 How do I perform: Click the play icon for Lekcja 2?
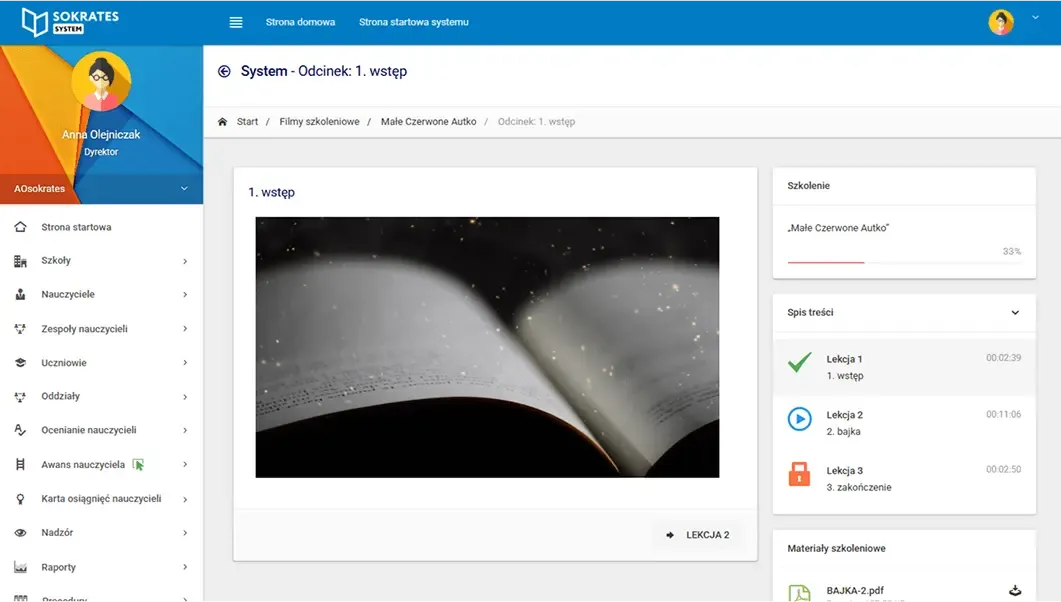(x=799, y=419)
